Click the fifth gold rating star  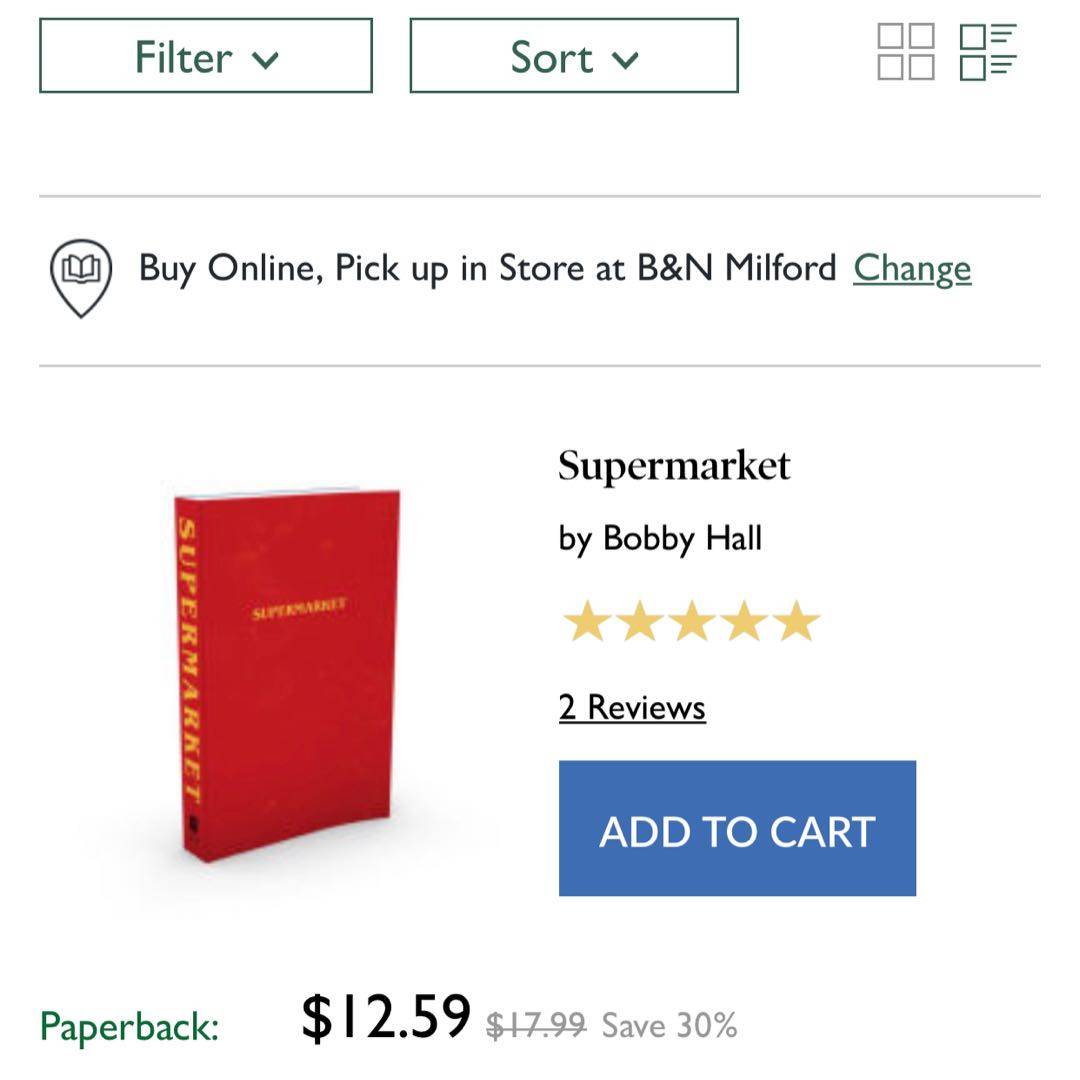(x=796, y=622)
